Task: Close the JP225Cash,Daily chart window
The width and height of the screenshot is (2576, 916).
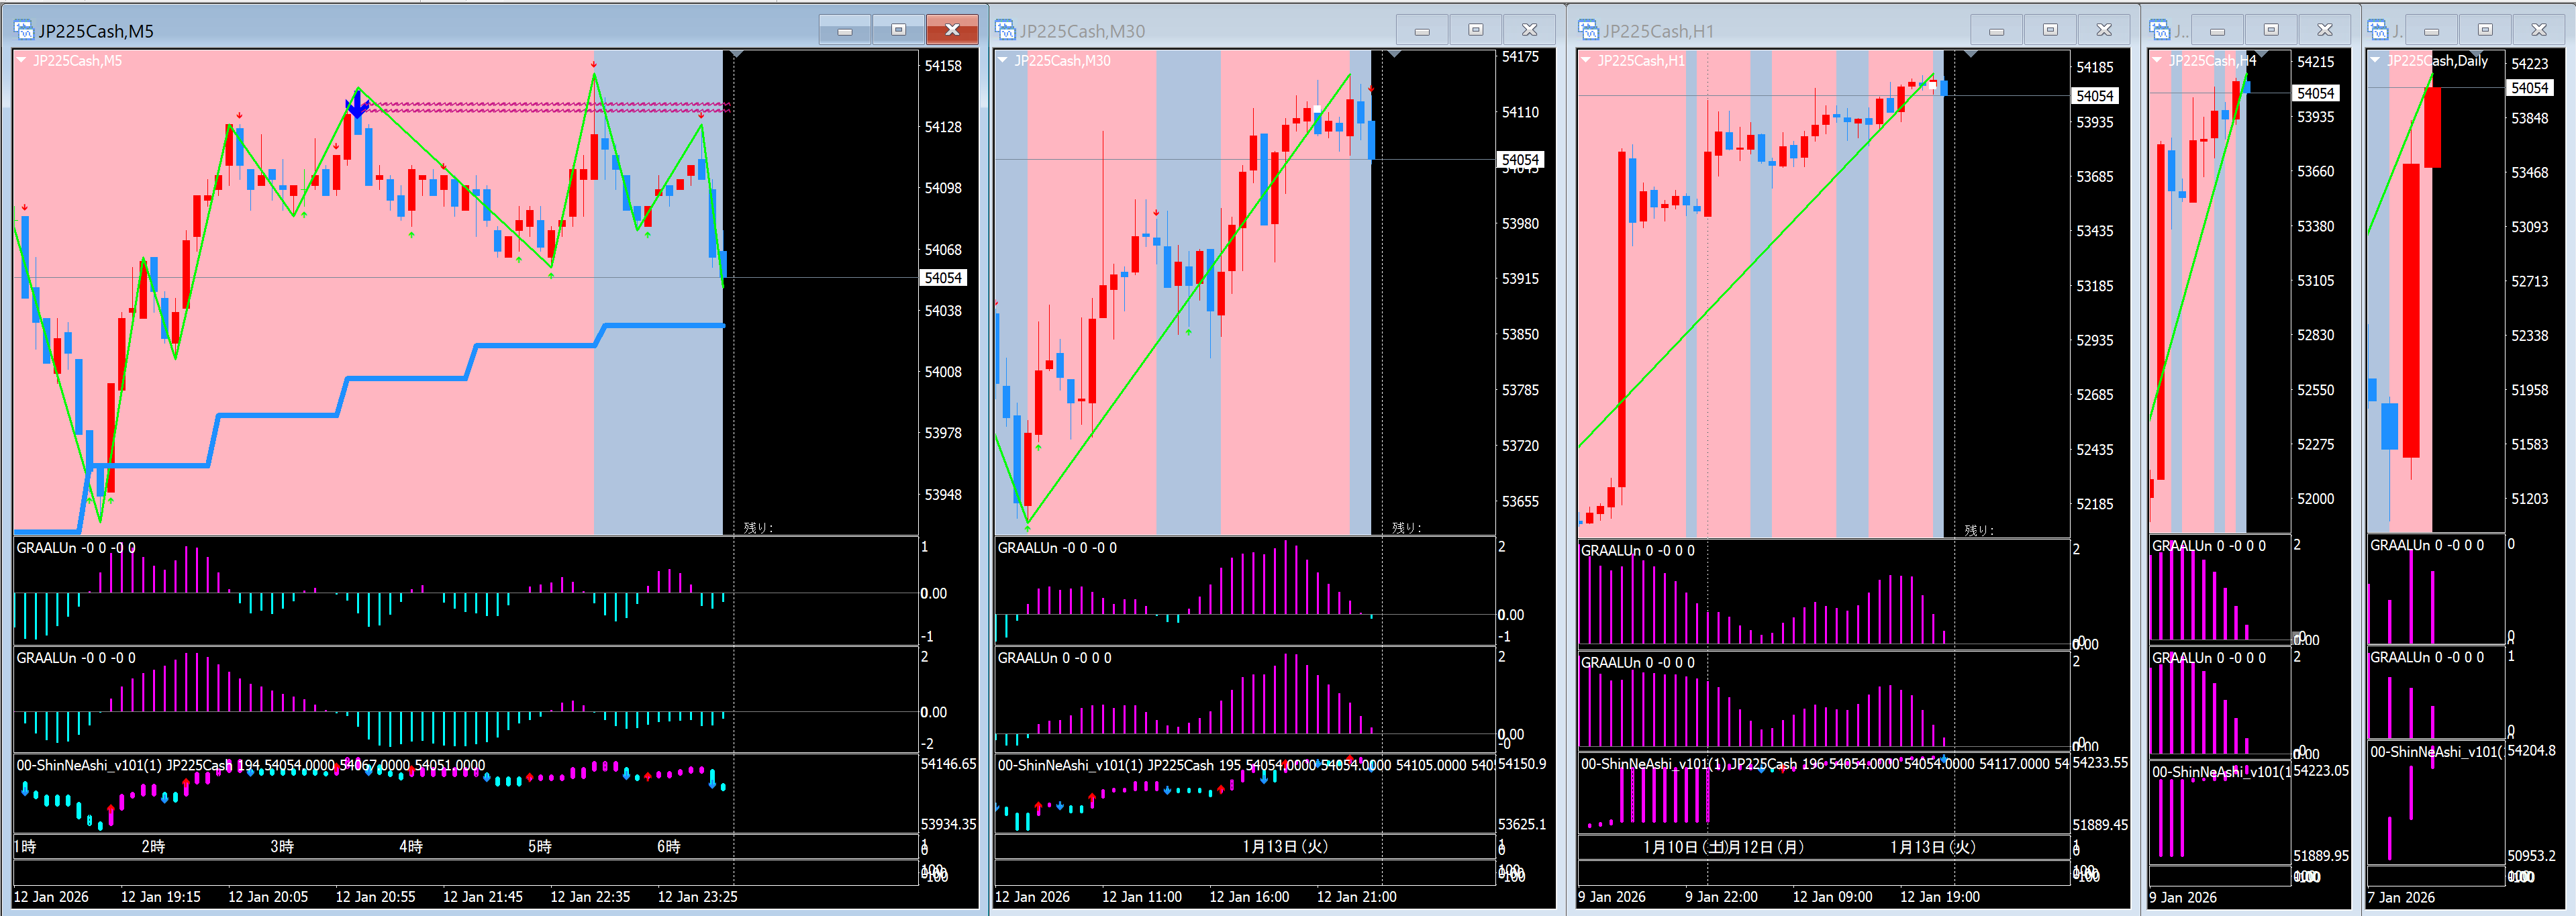Action: (2538, 30)
